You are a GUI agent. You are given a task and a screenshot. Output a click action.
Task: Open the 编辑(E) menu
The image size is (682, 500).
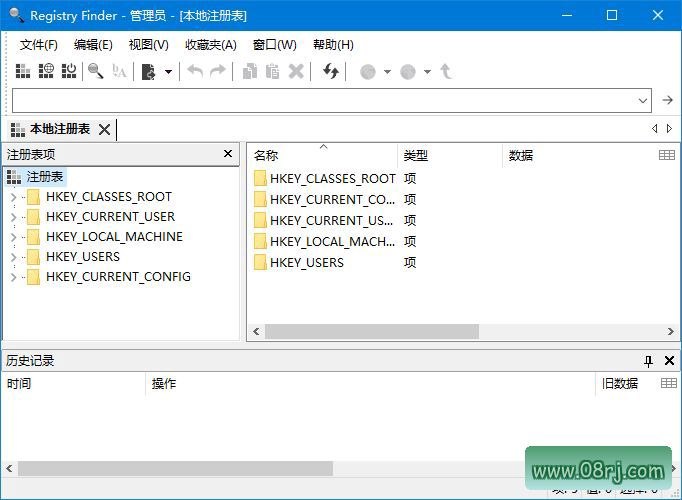coord(93,45)
